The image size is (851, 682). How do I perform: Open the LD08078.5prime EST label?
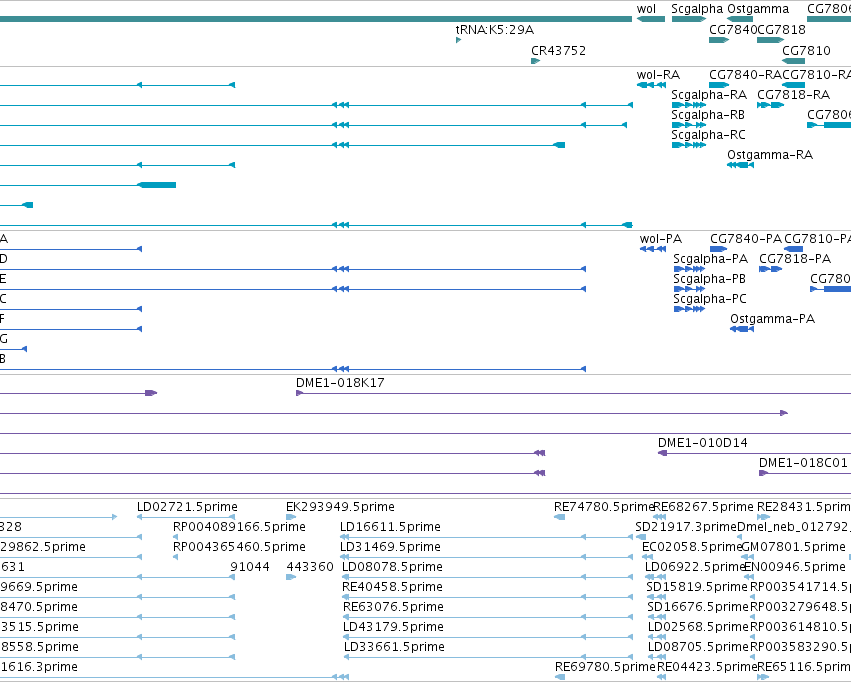coord(392,568)
